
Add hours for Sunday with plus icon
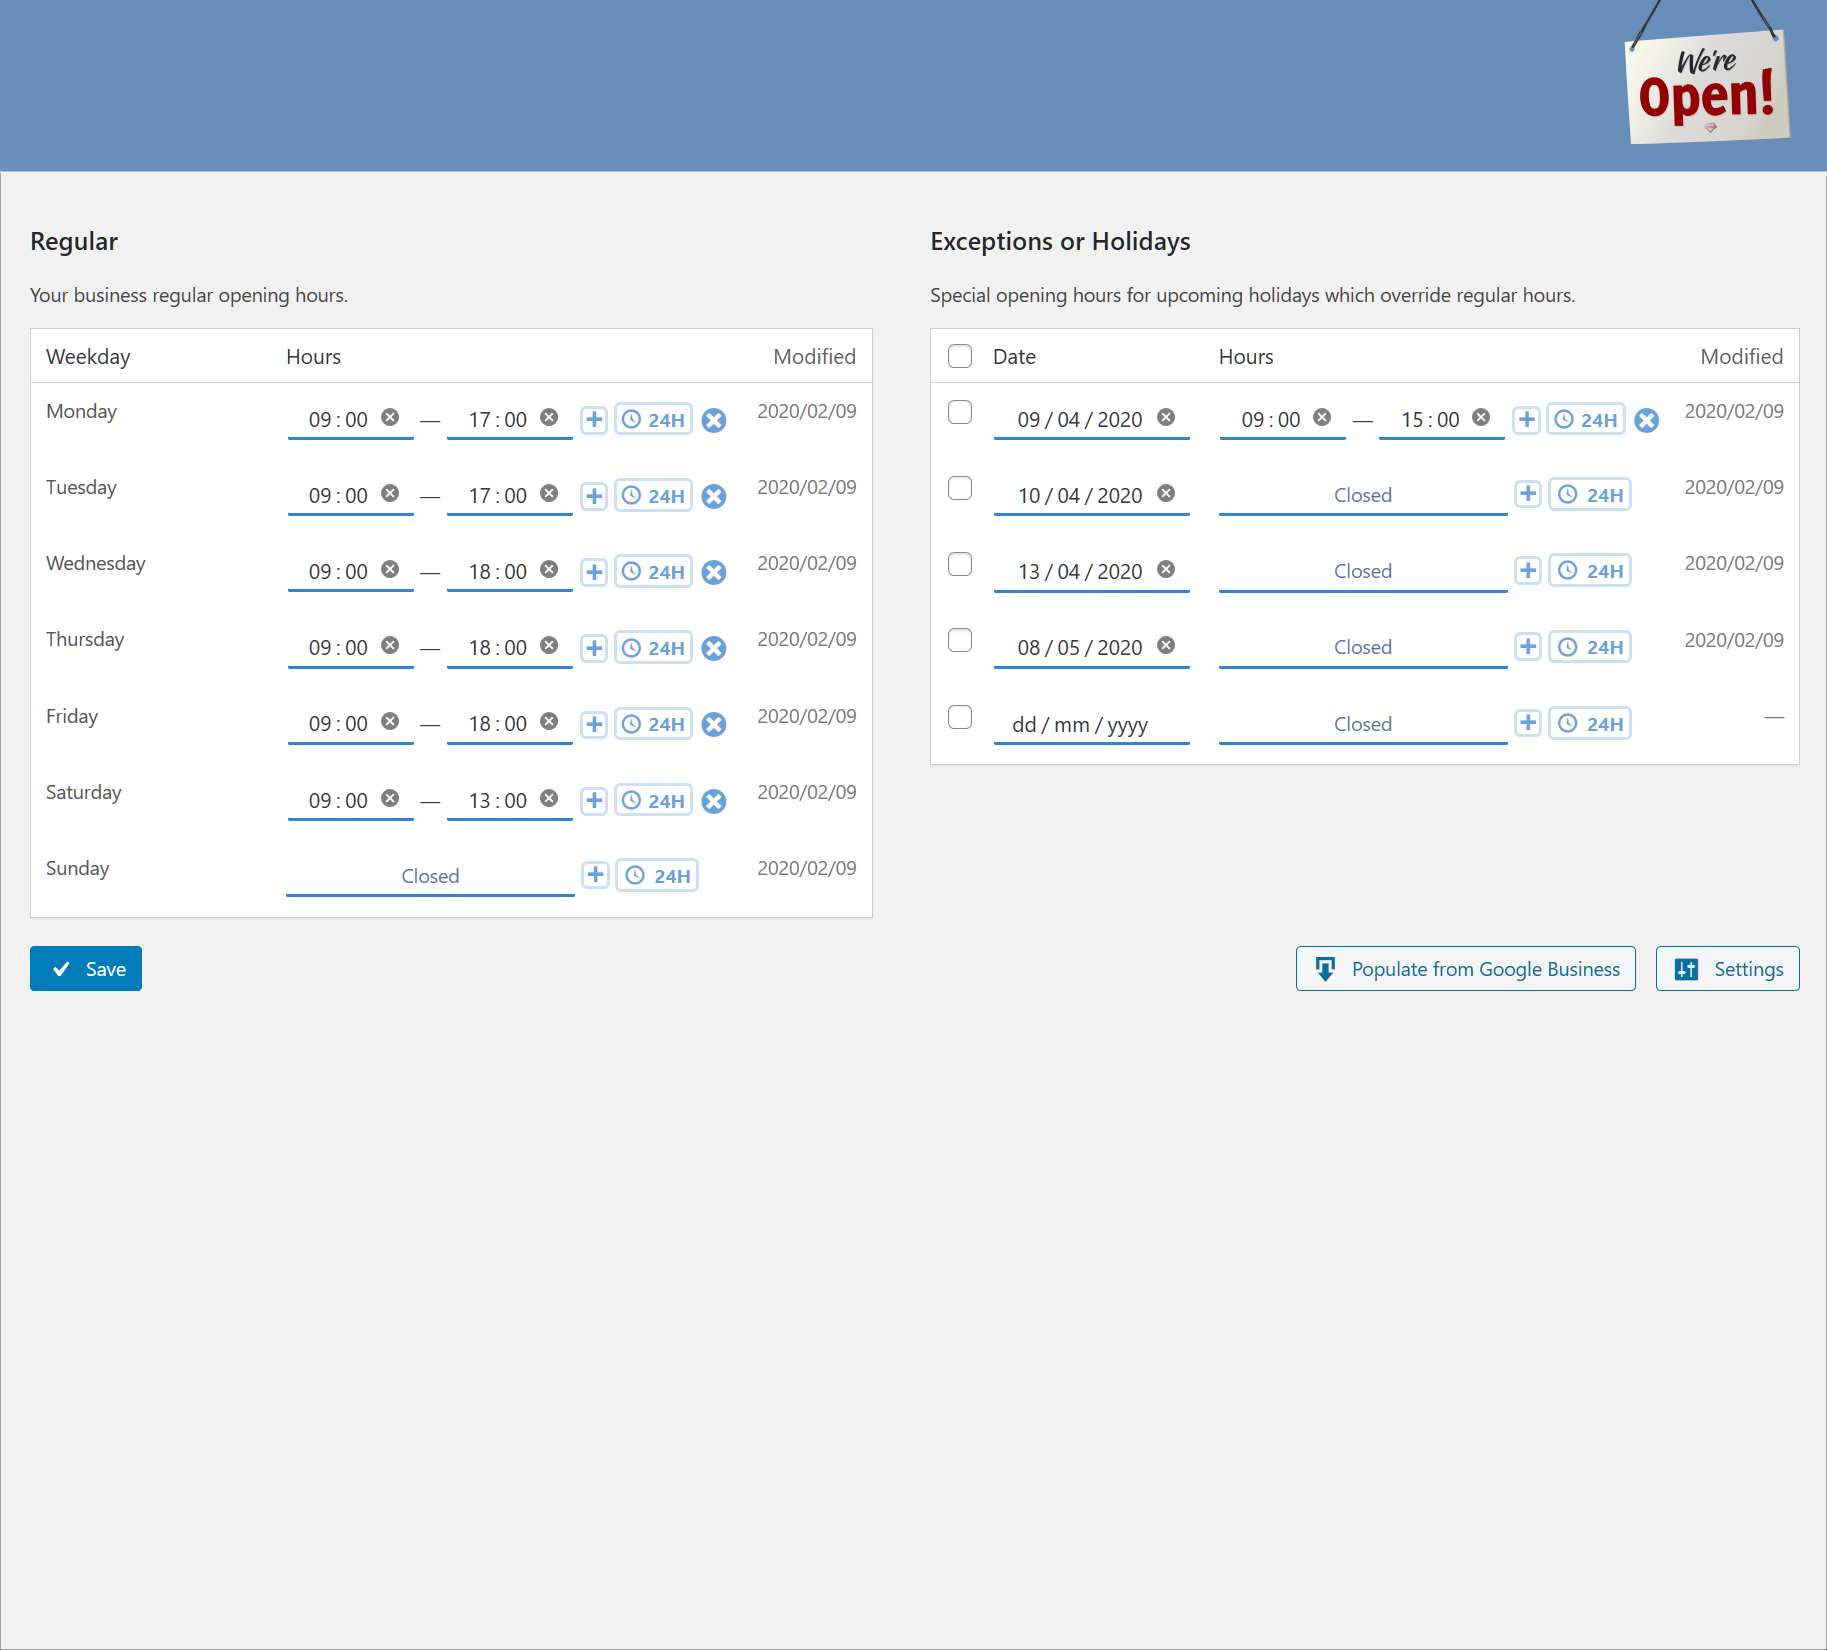click(595, 876)
